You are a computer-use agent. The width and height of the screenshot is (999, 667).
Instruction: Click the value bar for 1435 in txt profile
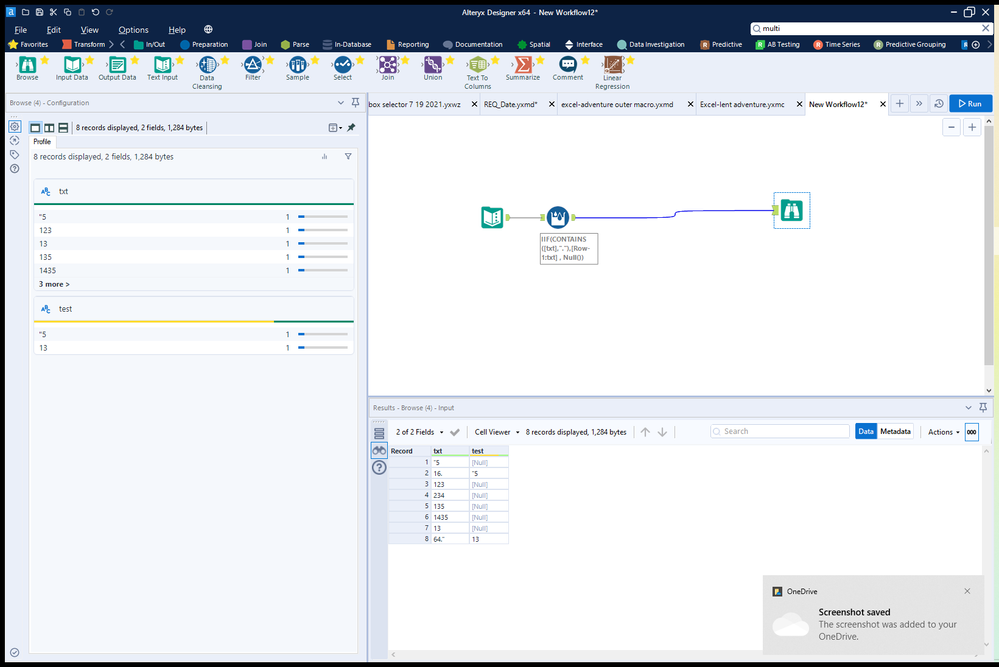323,270
